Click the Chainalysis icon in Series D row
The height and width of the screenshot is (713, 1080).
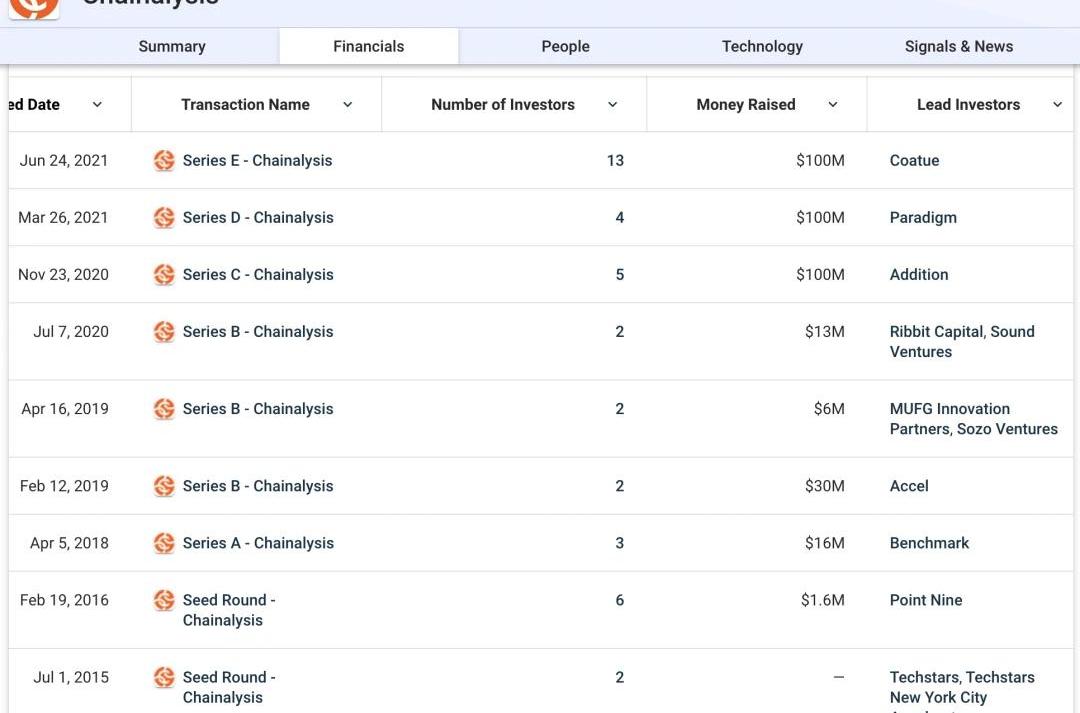164,218
